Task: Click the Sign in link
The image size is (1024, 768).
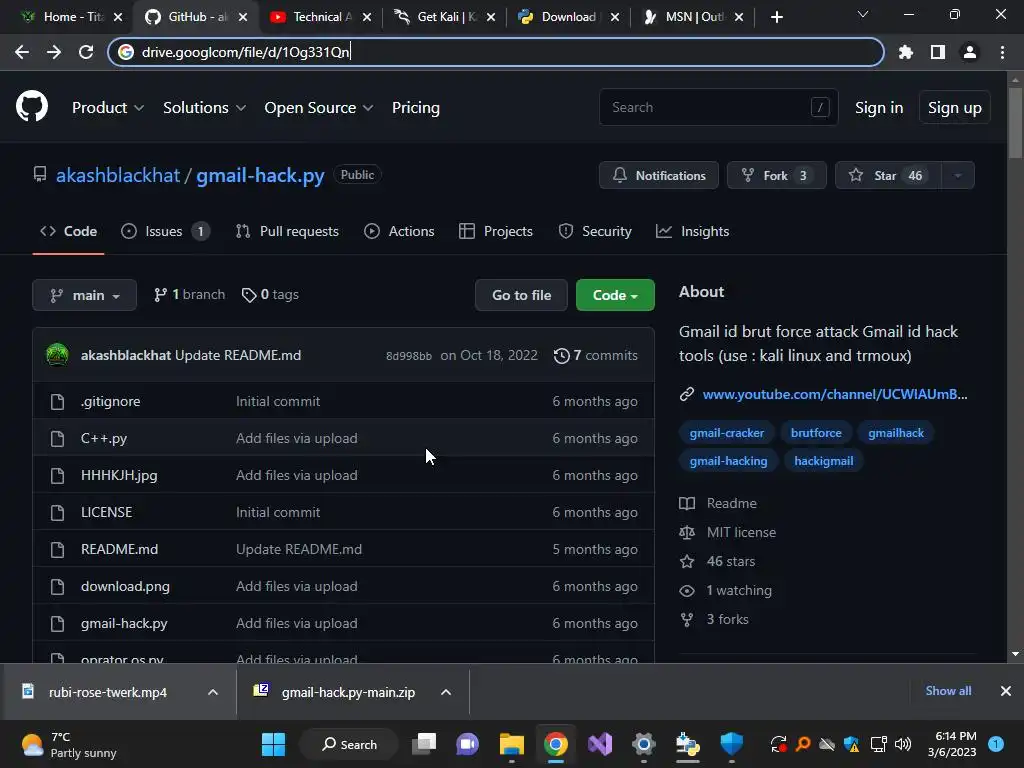Action: tap(879, 108)
